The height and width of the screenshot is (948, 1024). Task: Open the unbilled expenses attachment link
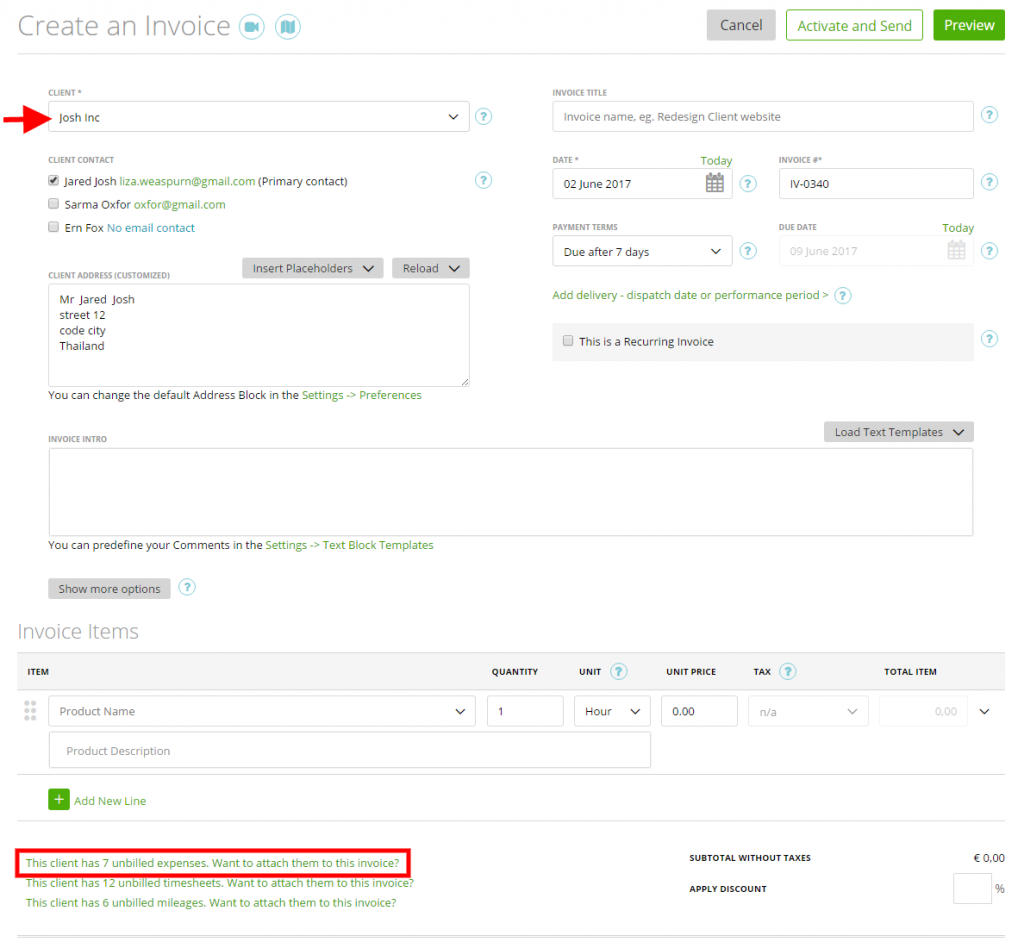coord(210,862)
